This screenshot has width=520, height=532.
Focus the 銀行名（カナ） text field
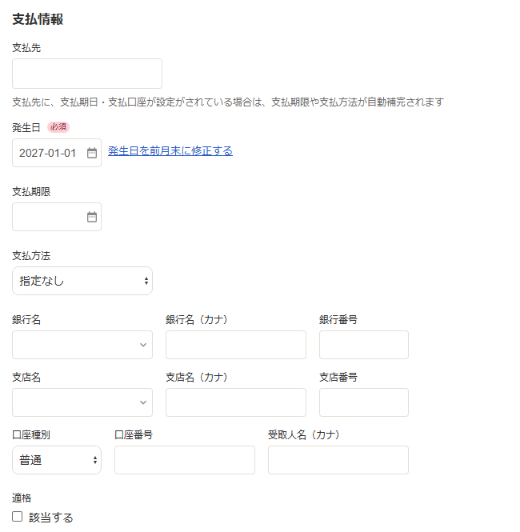236,344
